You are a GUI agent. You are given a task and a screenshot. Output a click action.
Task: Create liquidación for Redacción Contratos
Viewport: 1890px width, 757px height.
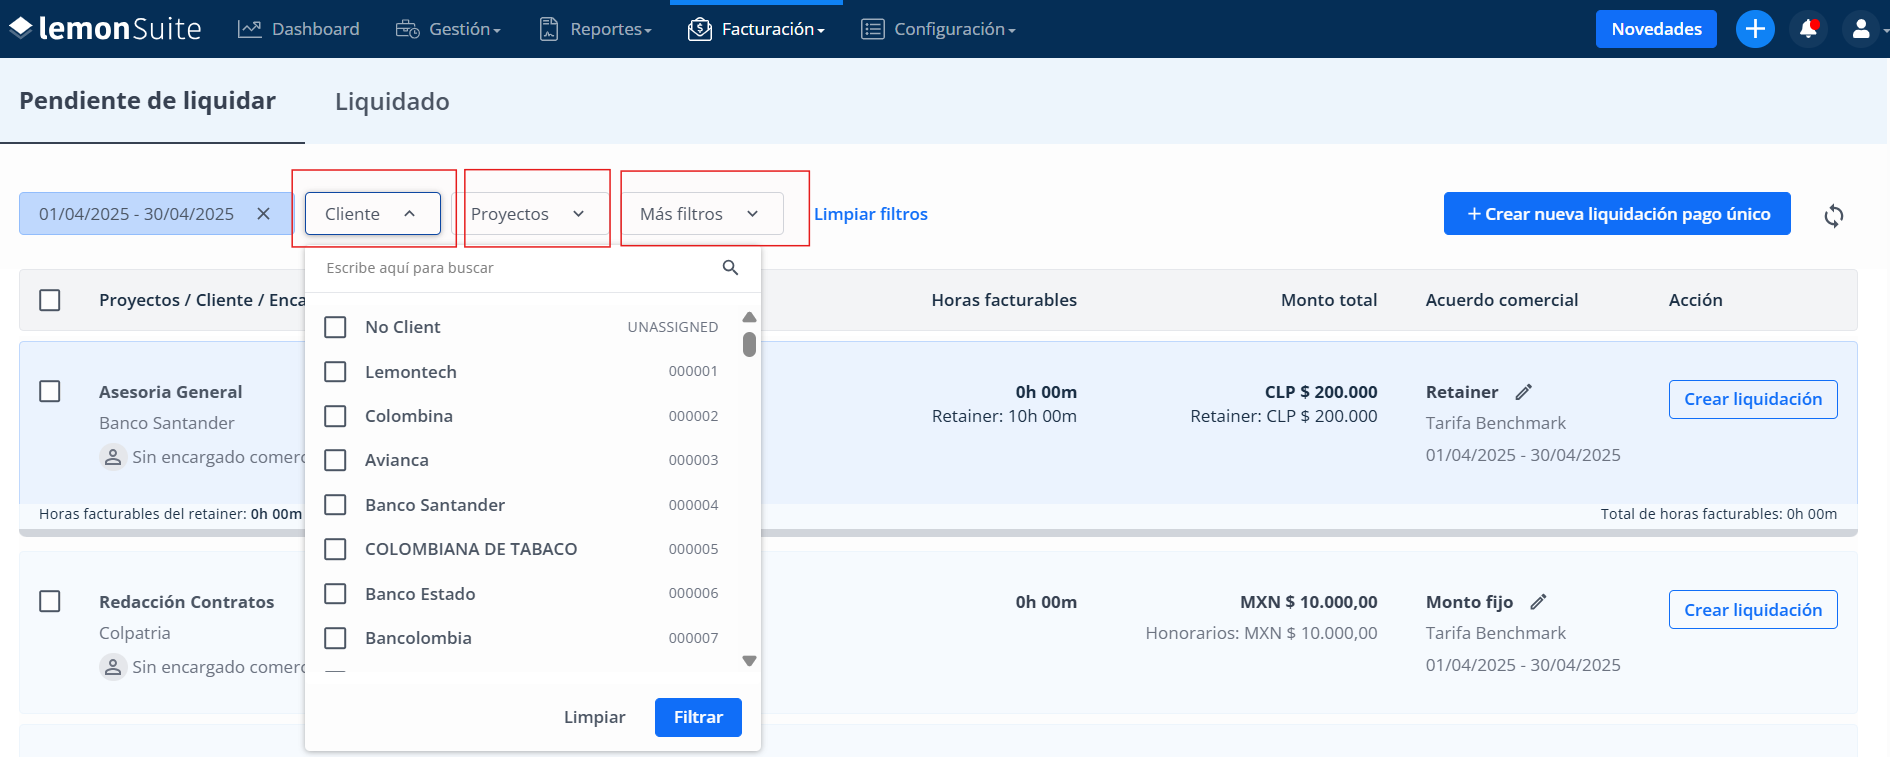(1753, 610)
